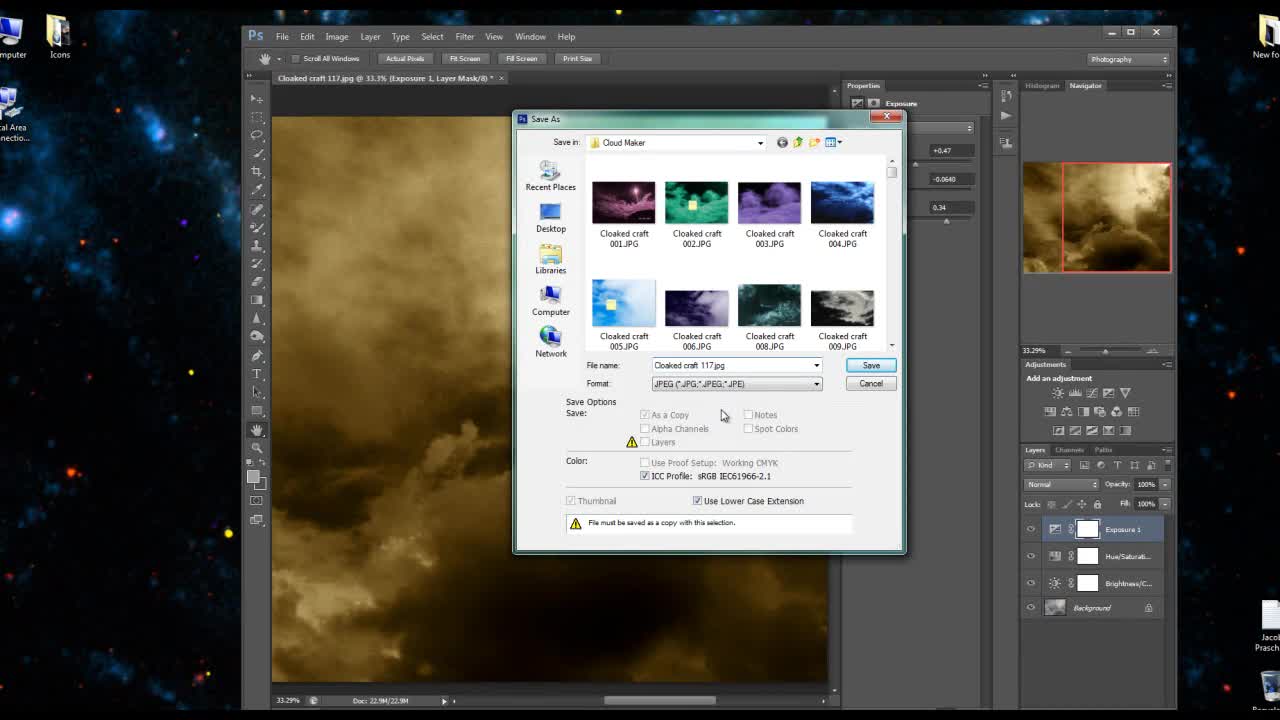This screenshot has width=1280, height=720.
Task: Toggle the Scroll All Windows checkbox
Action: [296, 58]
